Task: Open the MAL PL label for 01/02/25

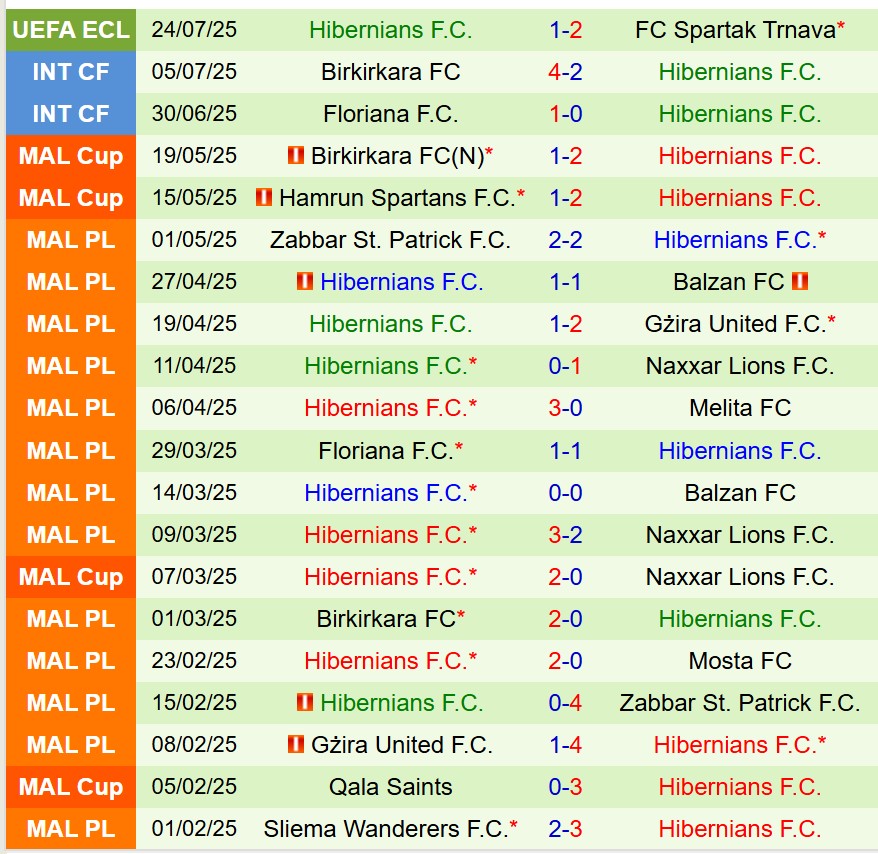Action: [x=71, y=829]
